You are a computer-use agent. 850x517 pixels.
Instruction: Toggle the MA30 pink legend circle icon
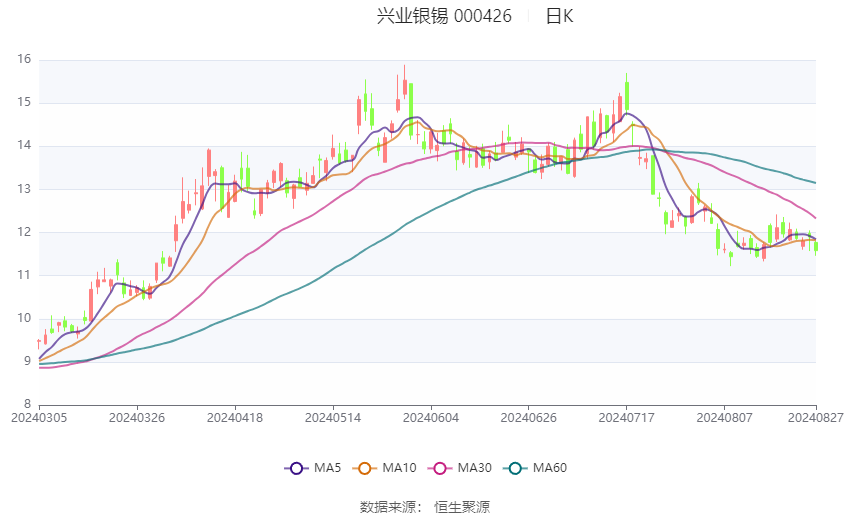[440, 468]
